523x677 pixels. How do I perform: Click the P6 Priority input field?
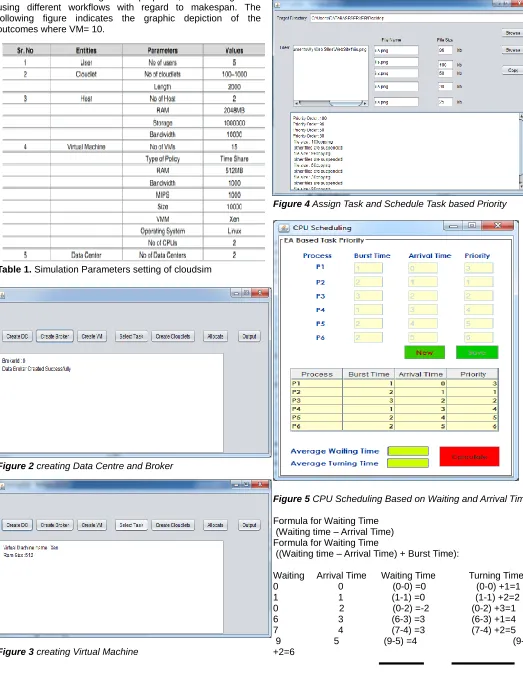click(479, 337)
